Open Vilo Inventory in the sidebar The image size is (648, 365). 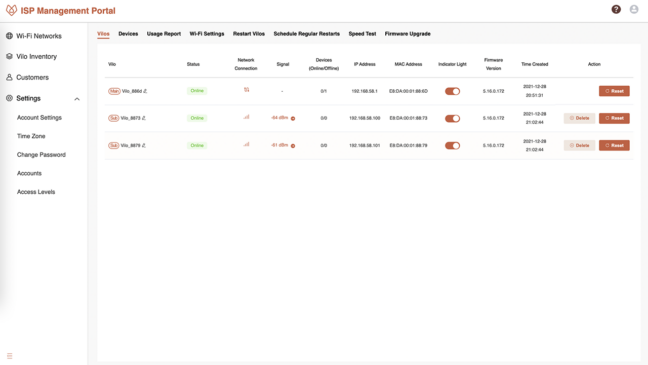pos(36,57)
